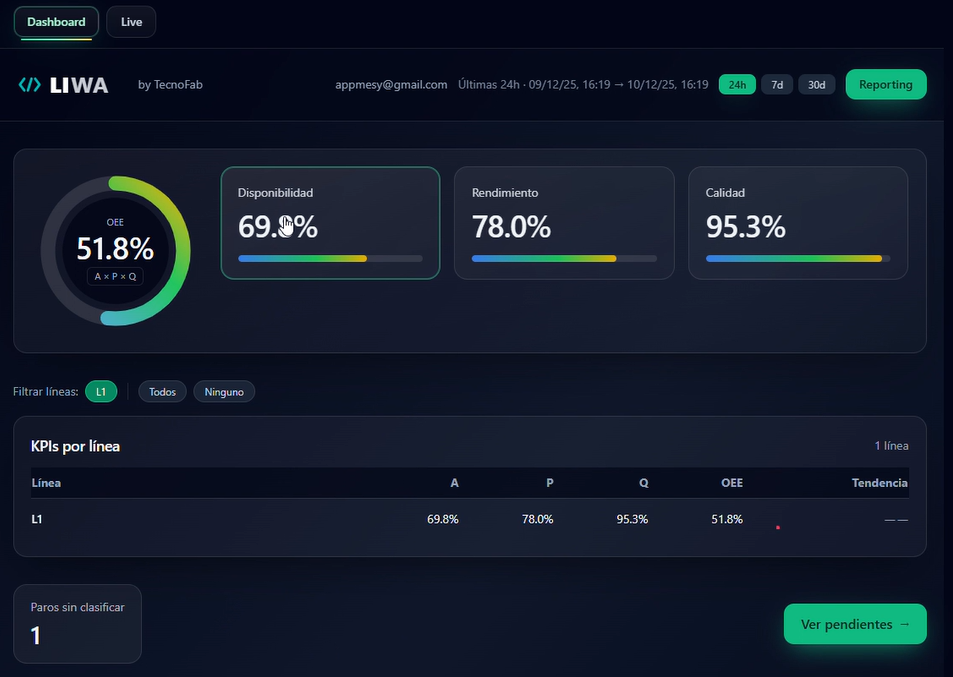The width and height of the screenshot is (953, 677).
Task: Clear line filter with Ninguno
Action: [224, 392]
